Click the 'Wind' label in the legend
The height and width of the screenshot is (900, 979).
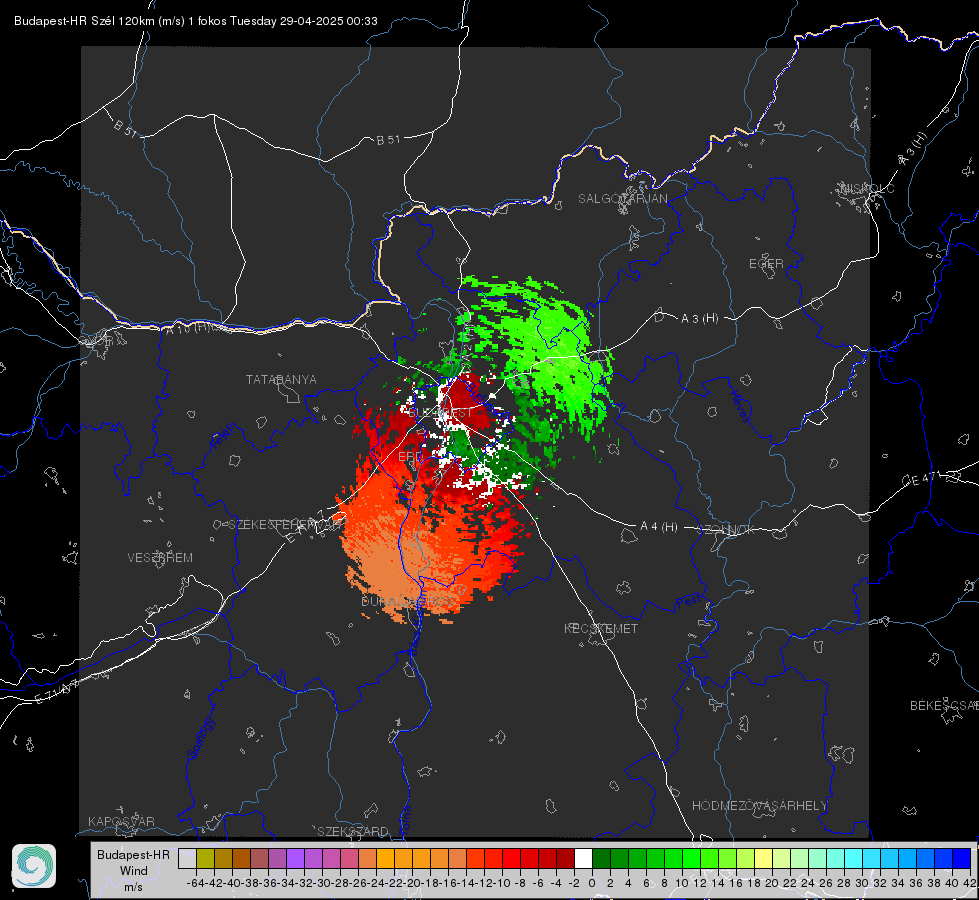tap(134, 871)
